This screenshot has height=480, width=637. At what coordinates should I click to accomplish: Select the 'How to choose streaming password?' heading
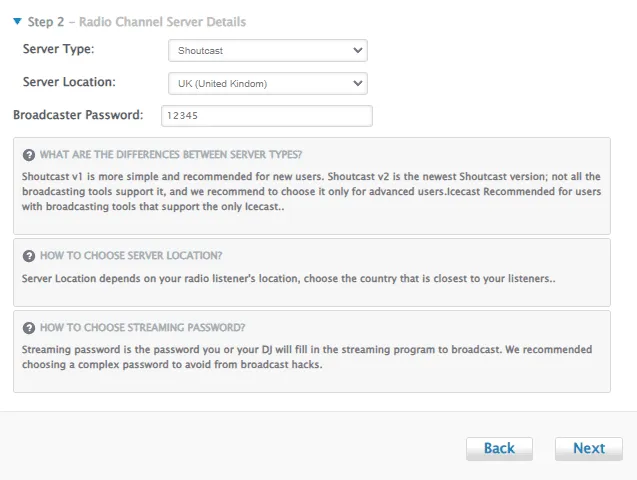(x=142, y=328)
